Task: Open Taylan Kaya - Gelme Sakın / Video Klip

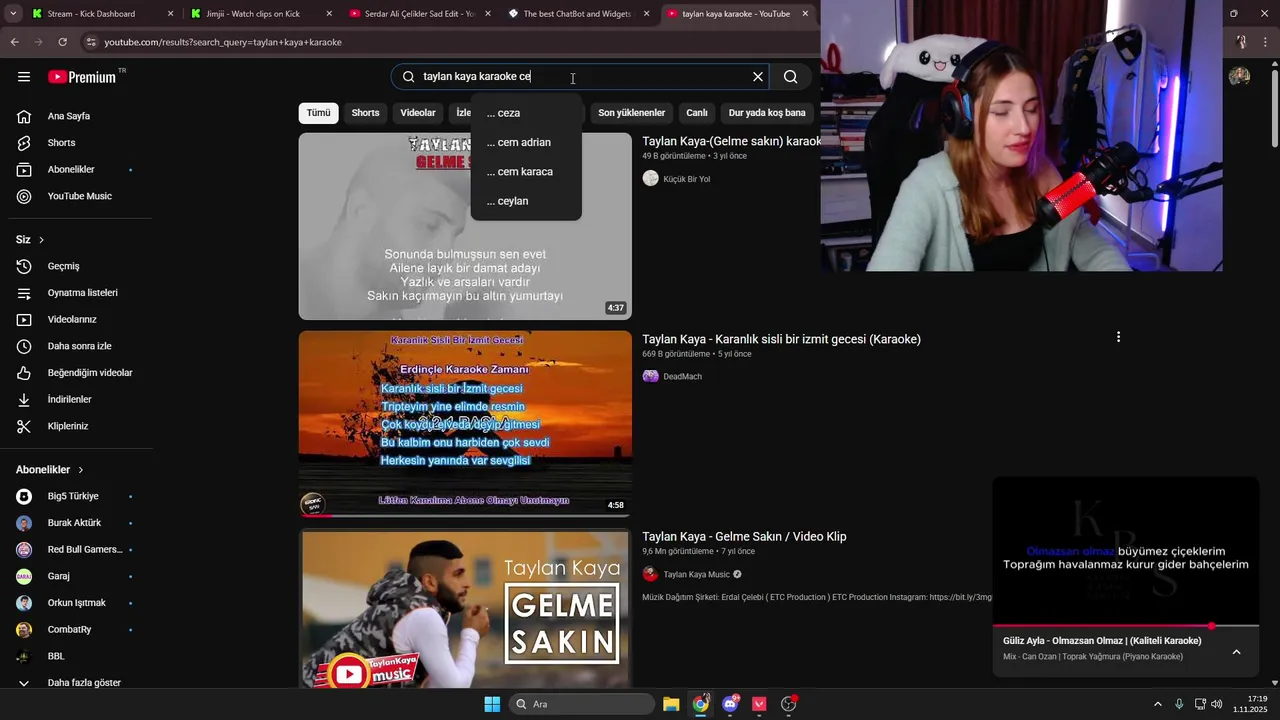Action: click(x=744, y=537)
